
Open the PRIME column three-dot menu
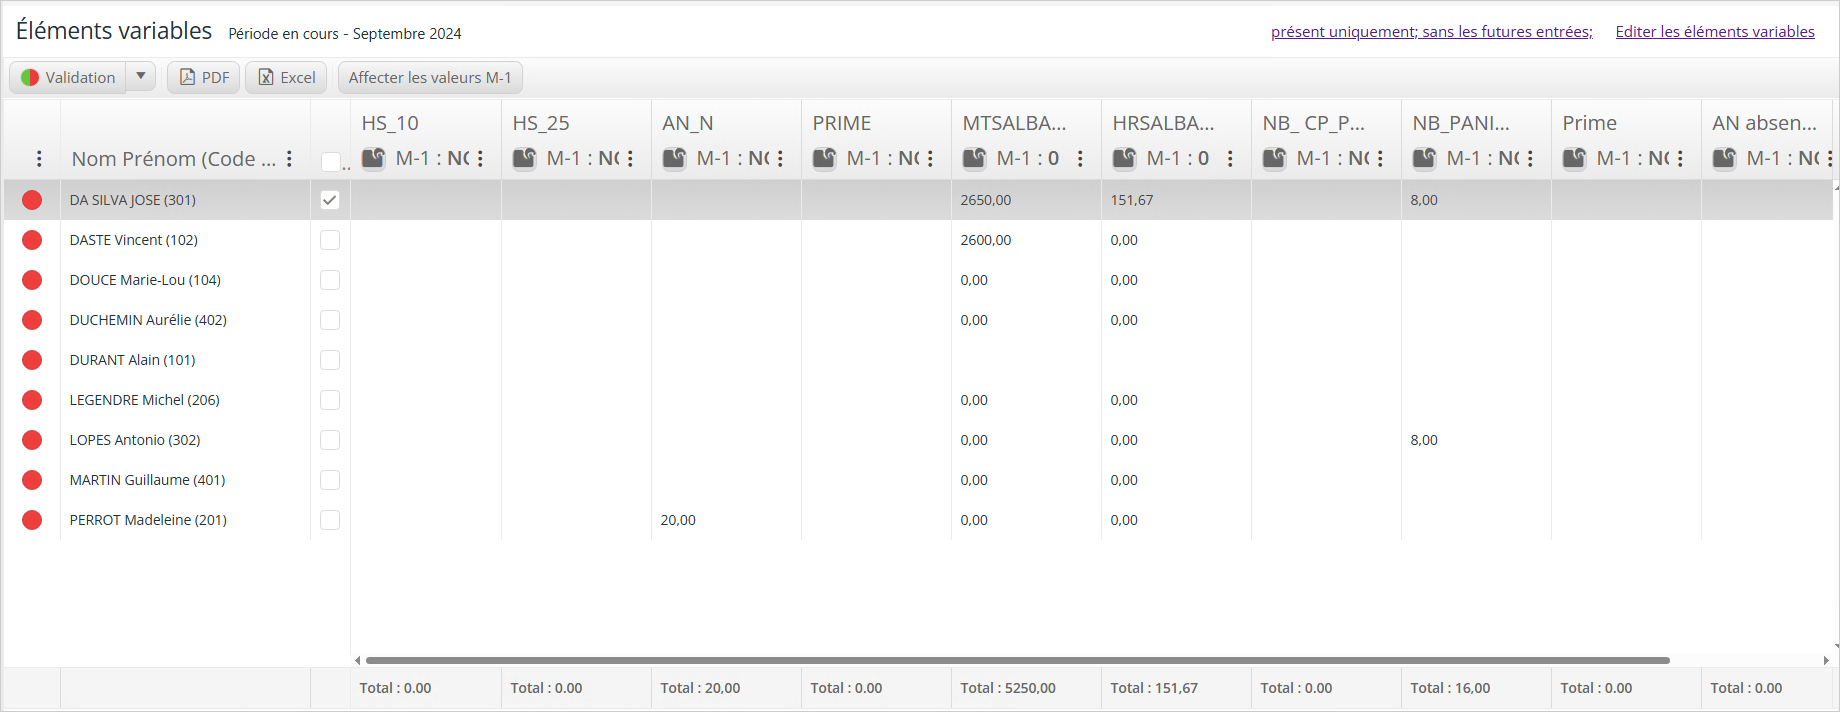930,159
